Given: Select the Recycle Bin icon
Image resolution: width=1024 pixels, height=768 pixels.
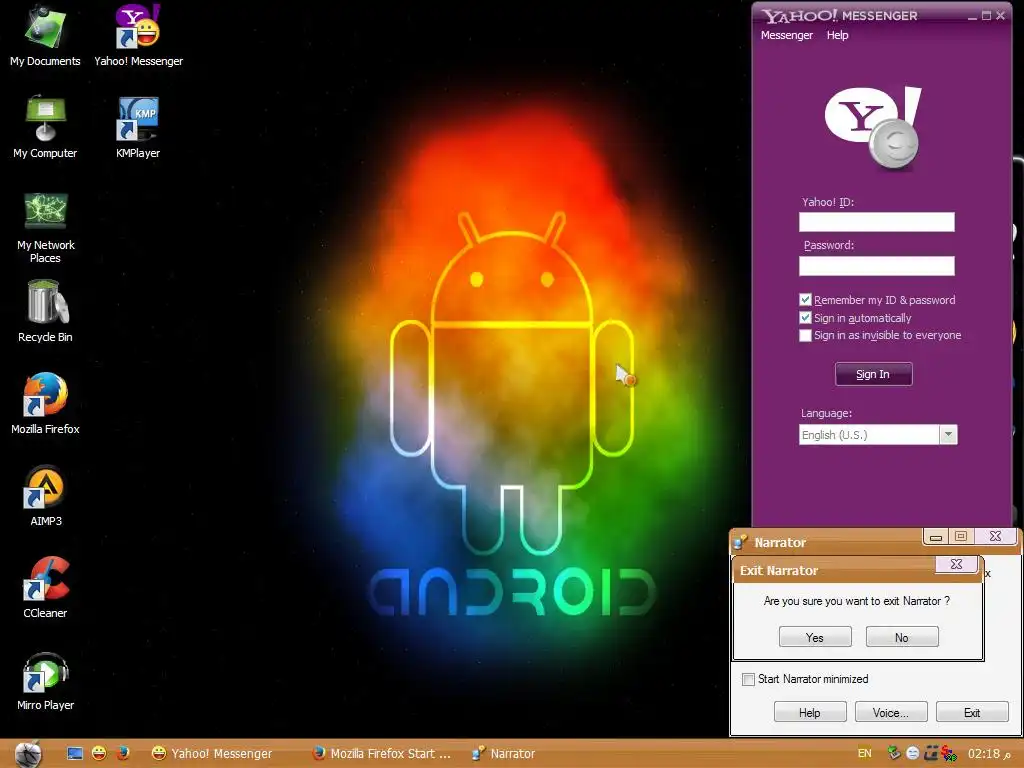Looking at the screenshot, I should (x=45, y=312).
